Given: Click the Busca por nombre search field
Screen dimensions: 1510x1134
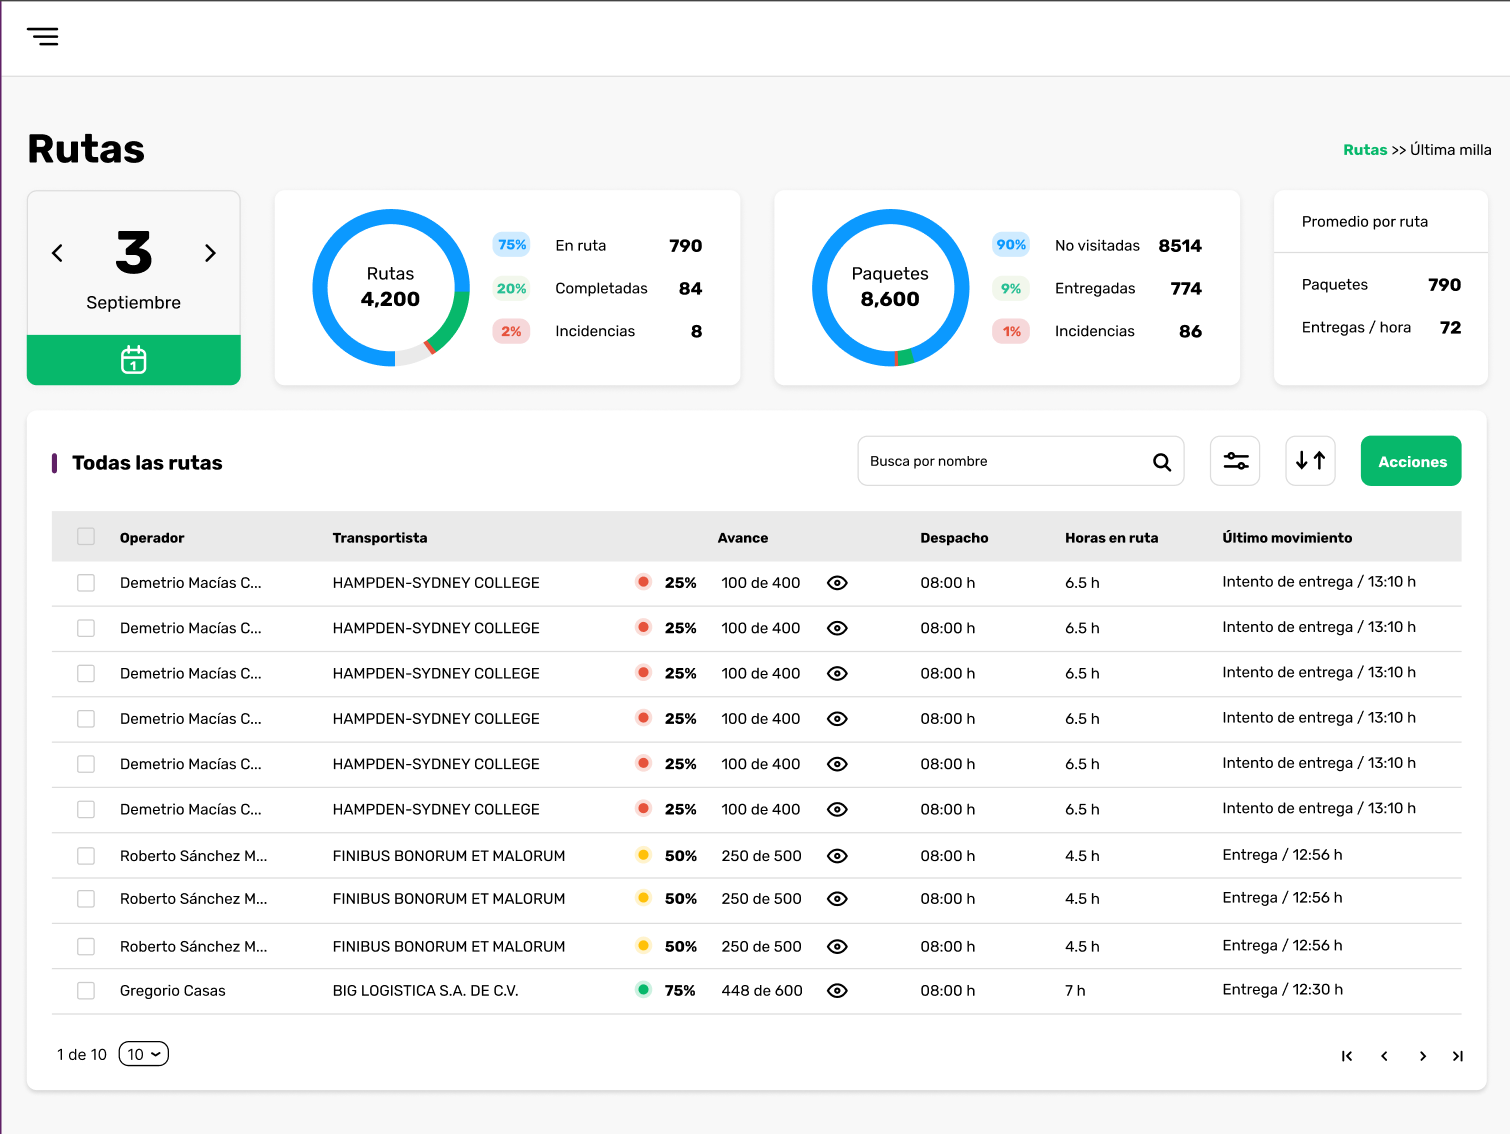Looking at the screenshot, I should pyautogui.click(x=1021, y=461).
